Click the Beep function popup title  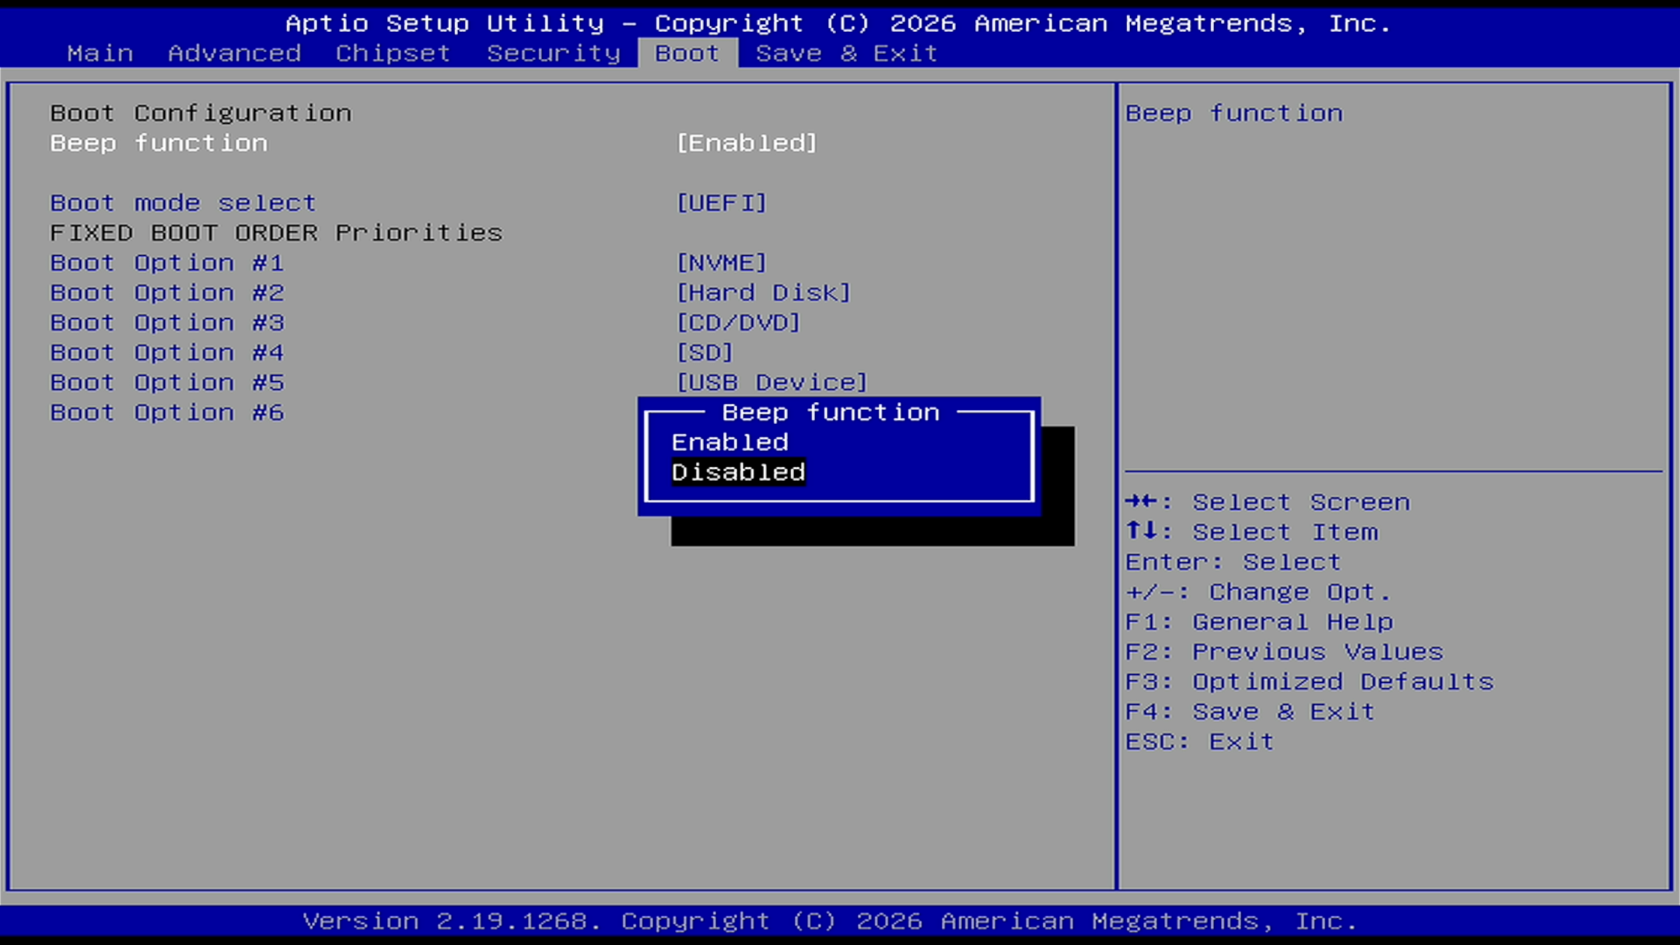tap(831, 412)
